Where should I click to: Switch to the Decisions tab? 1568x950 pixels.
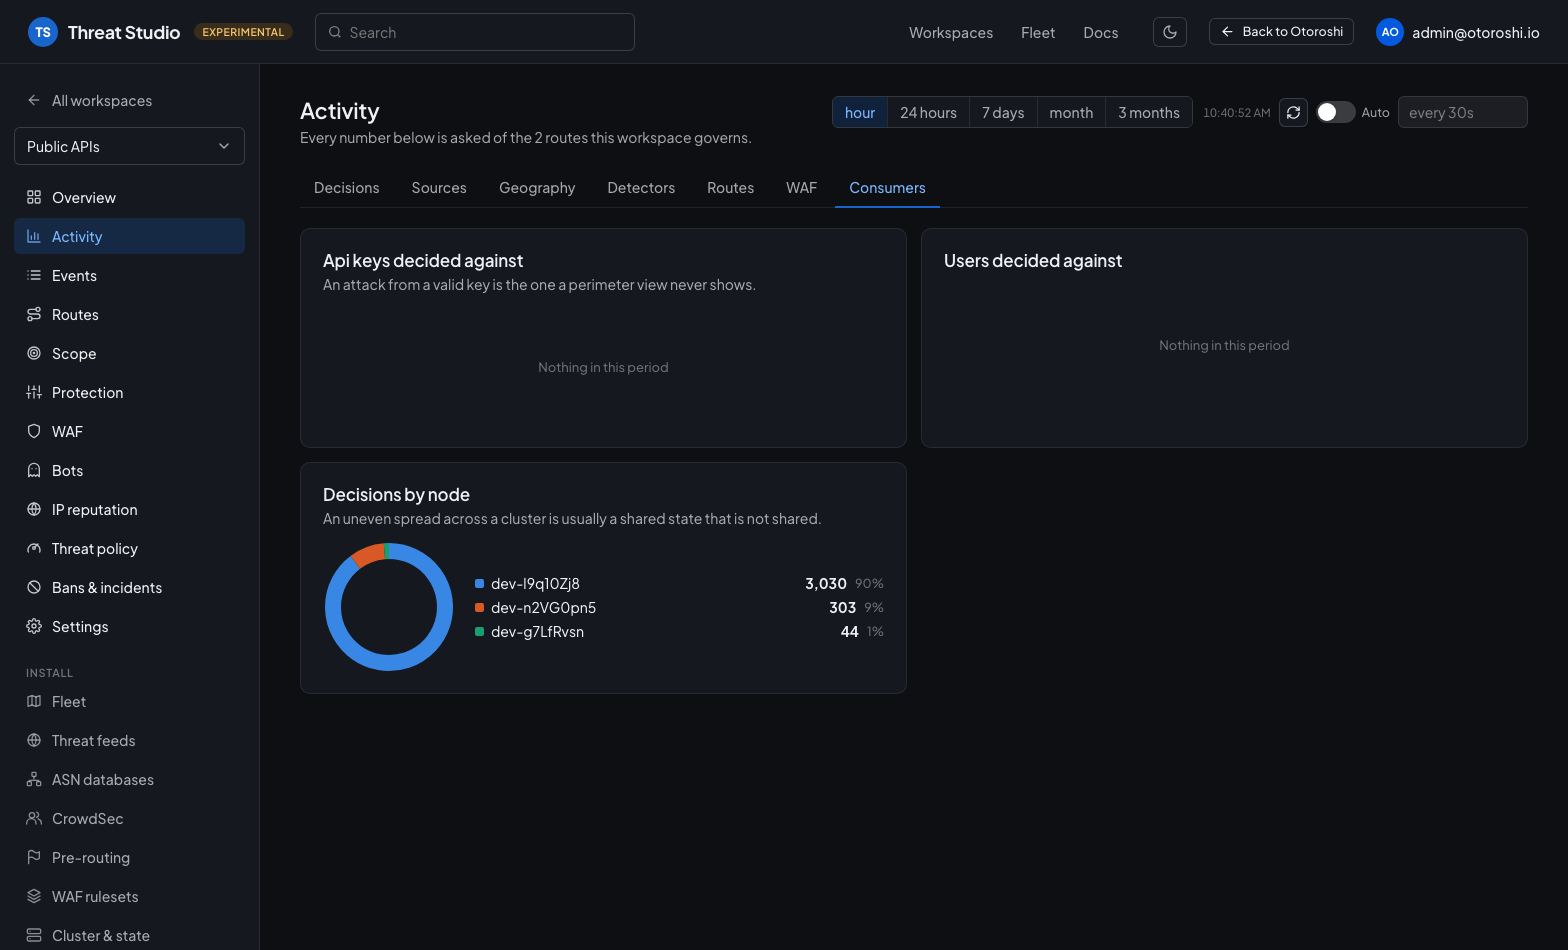(347, 188)
